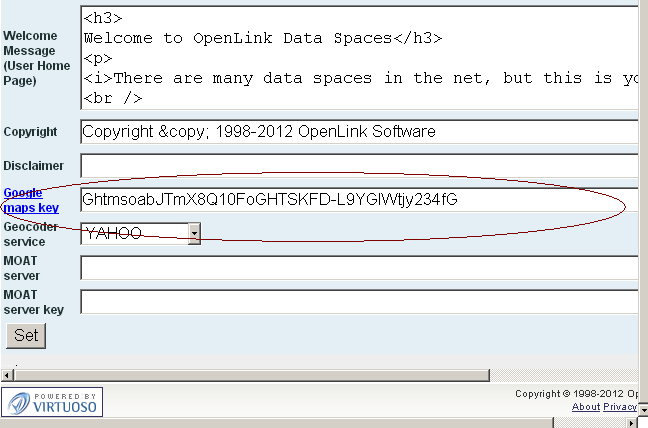Click the Copyright field label
Screen dimensions: 648x428
coord(30,132)
